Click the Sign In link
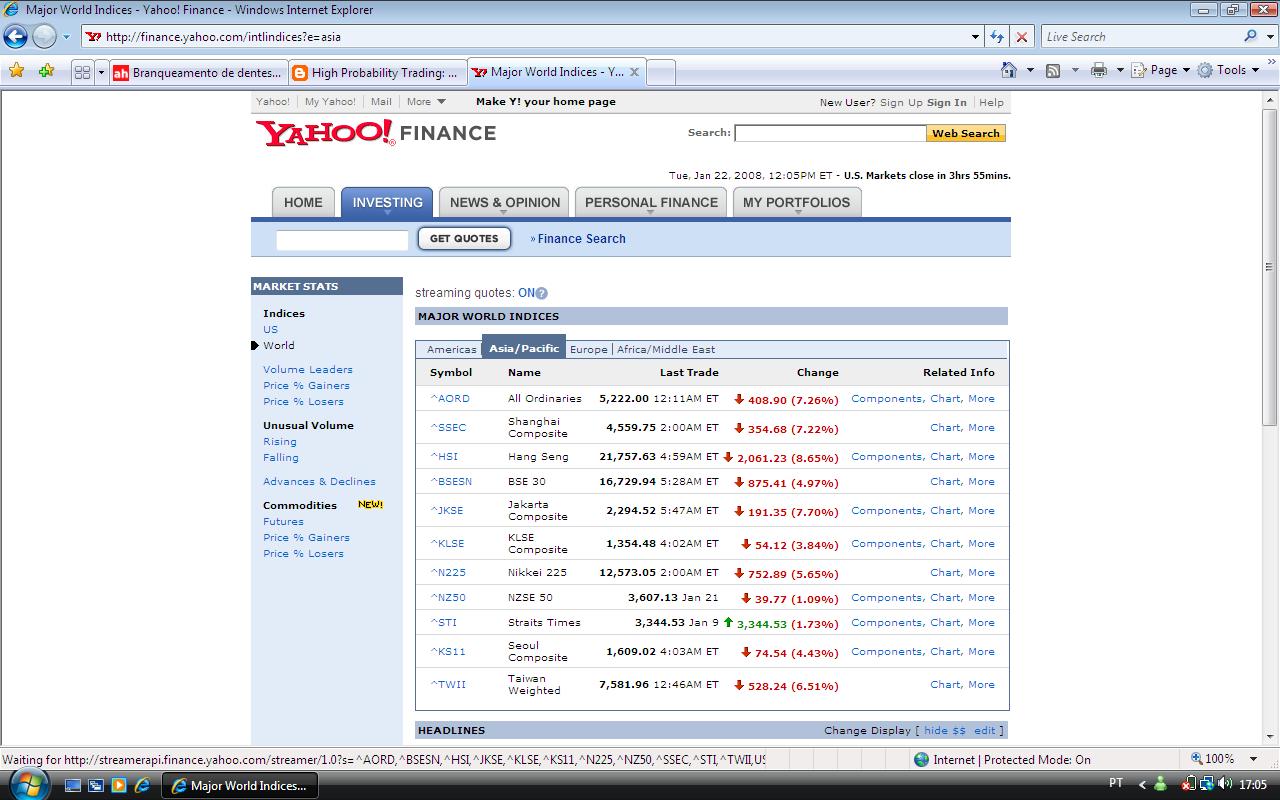The width and height of the screenshot is (1280, 800). pyautogui.click(x=946, y=102)
